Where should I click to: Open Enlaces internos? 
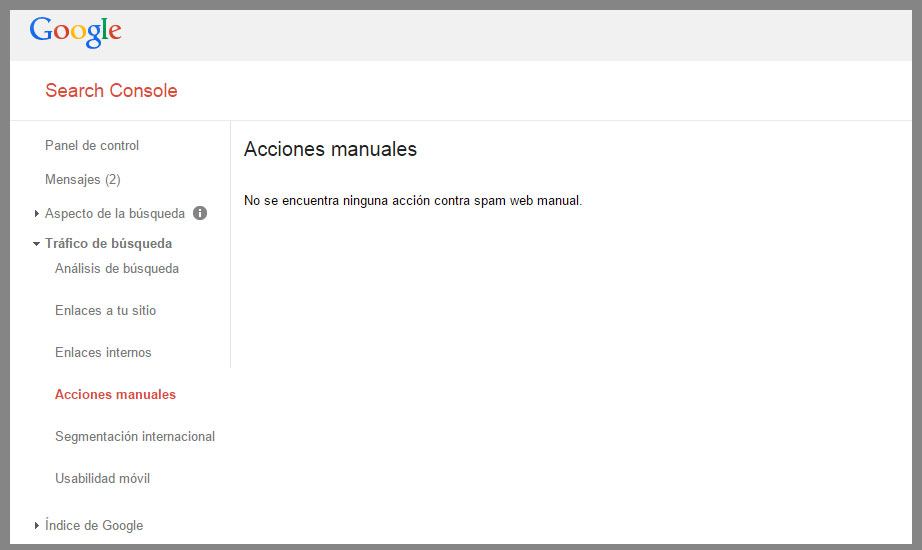pos(103,352)
